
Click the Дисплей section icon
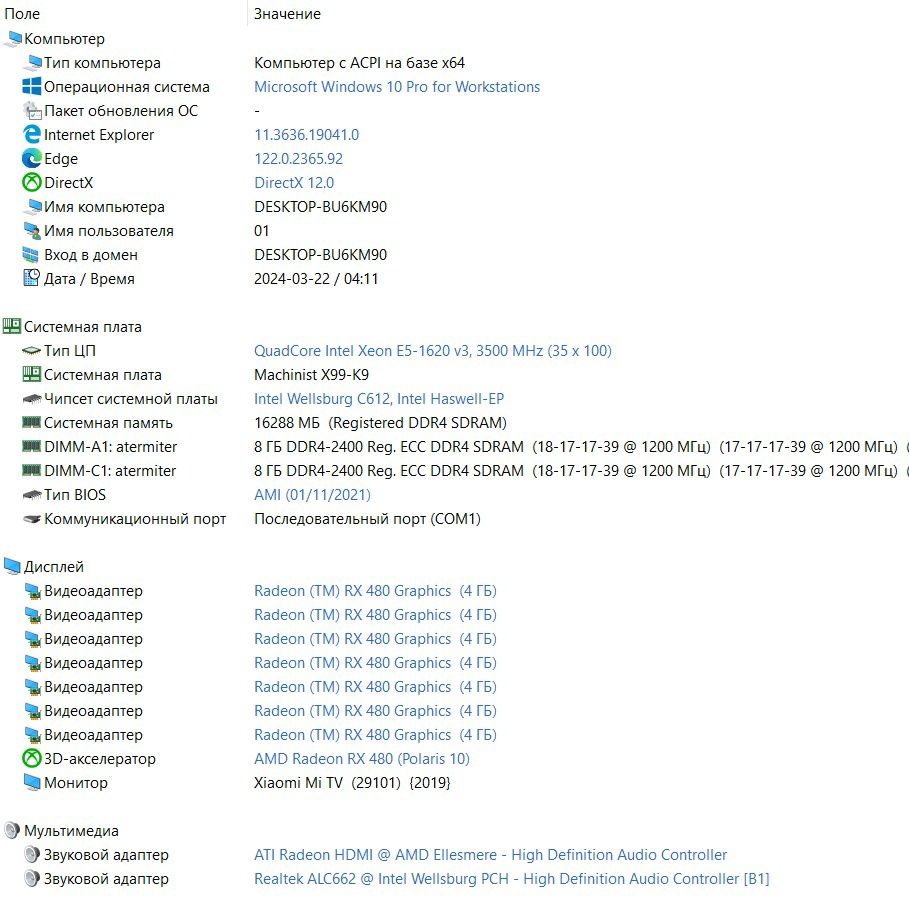12,567
